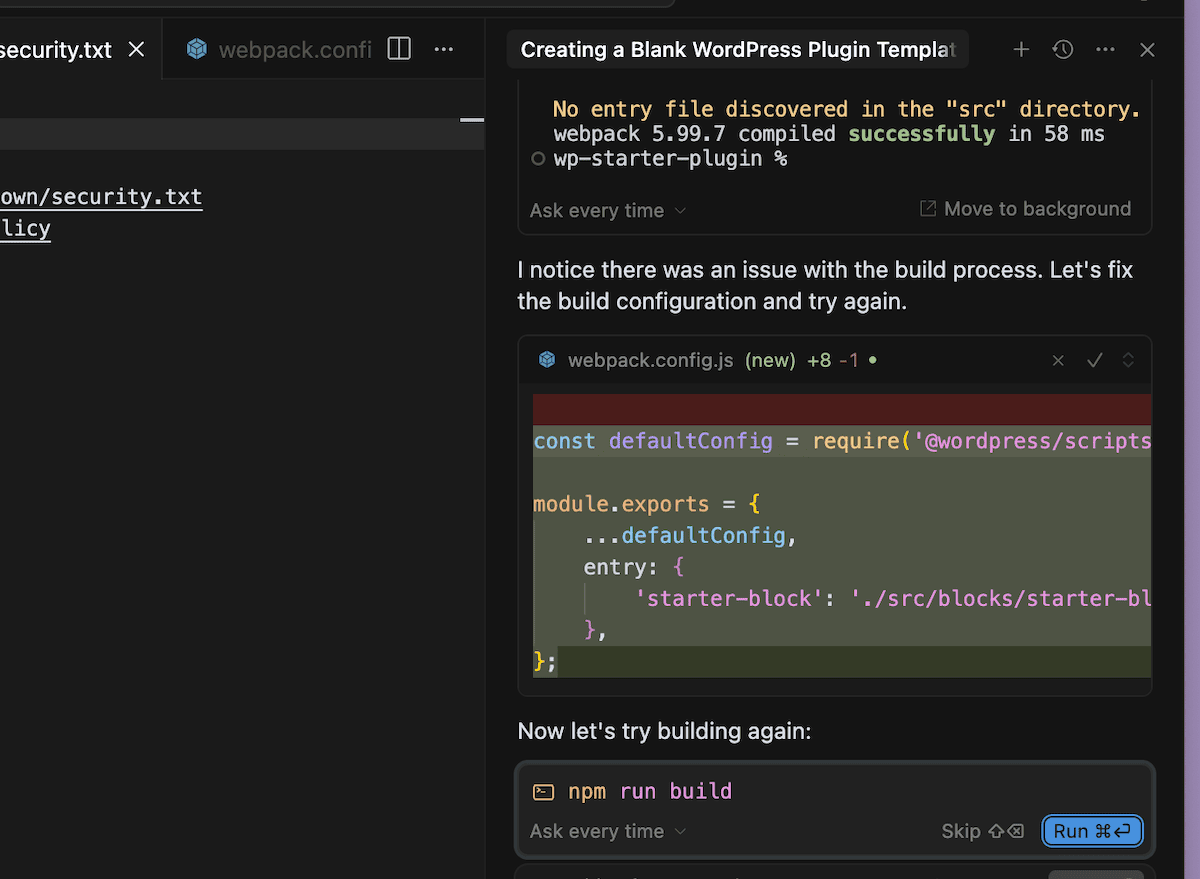The image size is (1200, 879).
Task: Click the 'const defaultConfig' code line
Action: point(842,441)
